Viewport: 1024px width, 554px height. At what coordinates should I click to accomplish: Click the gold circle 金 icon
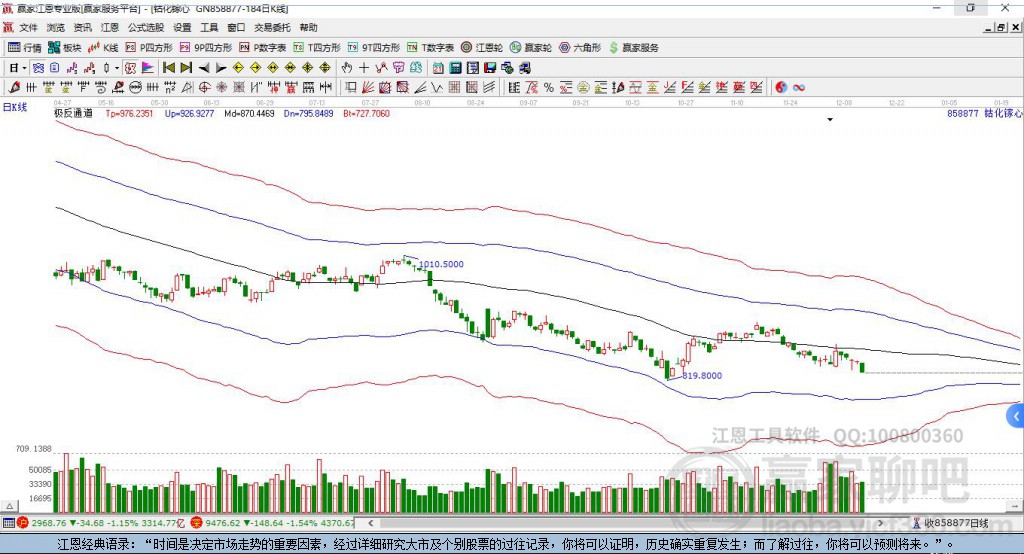pyautogui.click(x=583, y=88)
